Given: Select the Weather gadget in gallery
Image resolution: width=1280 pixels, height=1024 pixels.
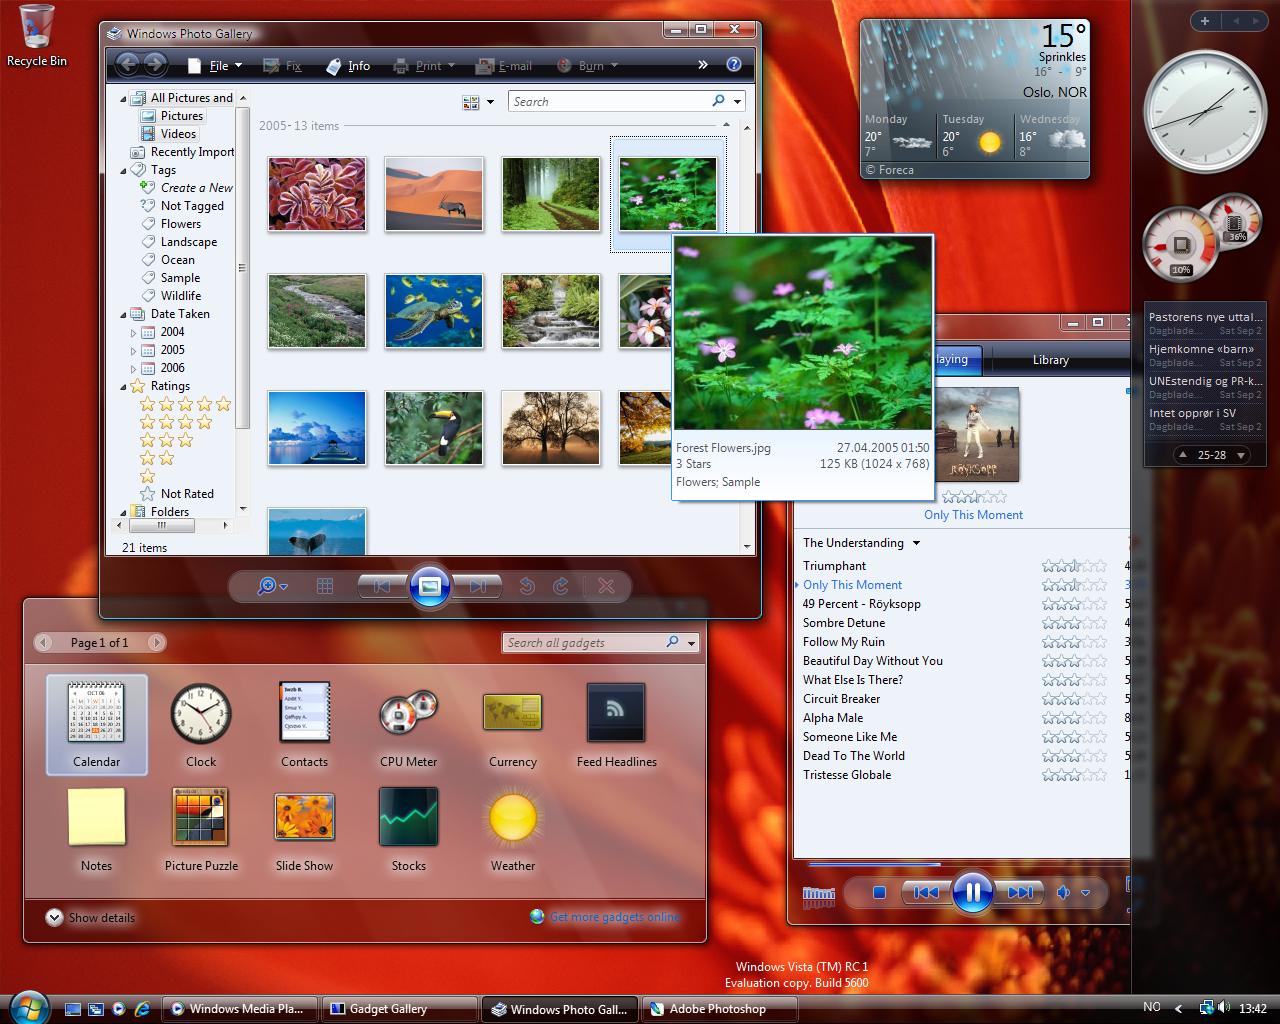Looking at the screenshot, I should click(512, 829).
